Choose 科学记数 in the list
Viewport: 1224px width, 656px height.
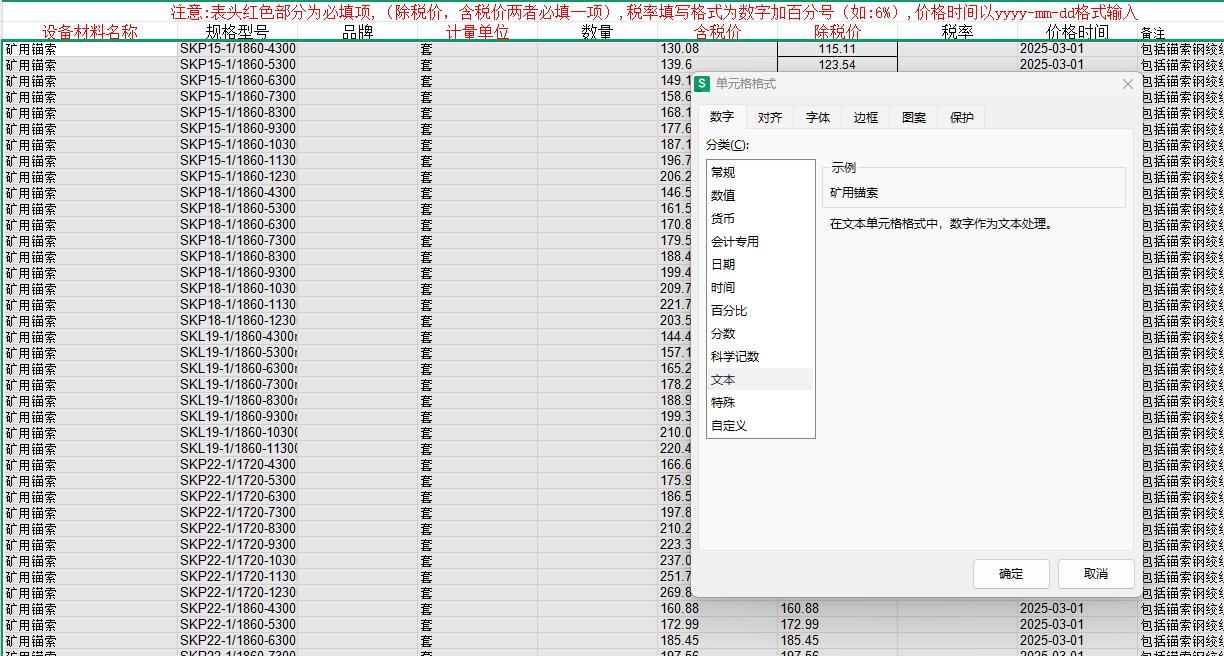(x=735, y=357)
